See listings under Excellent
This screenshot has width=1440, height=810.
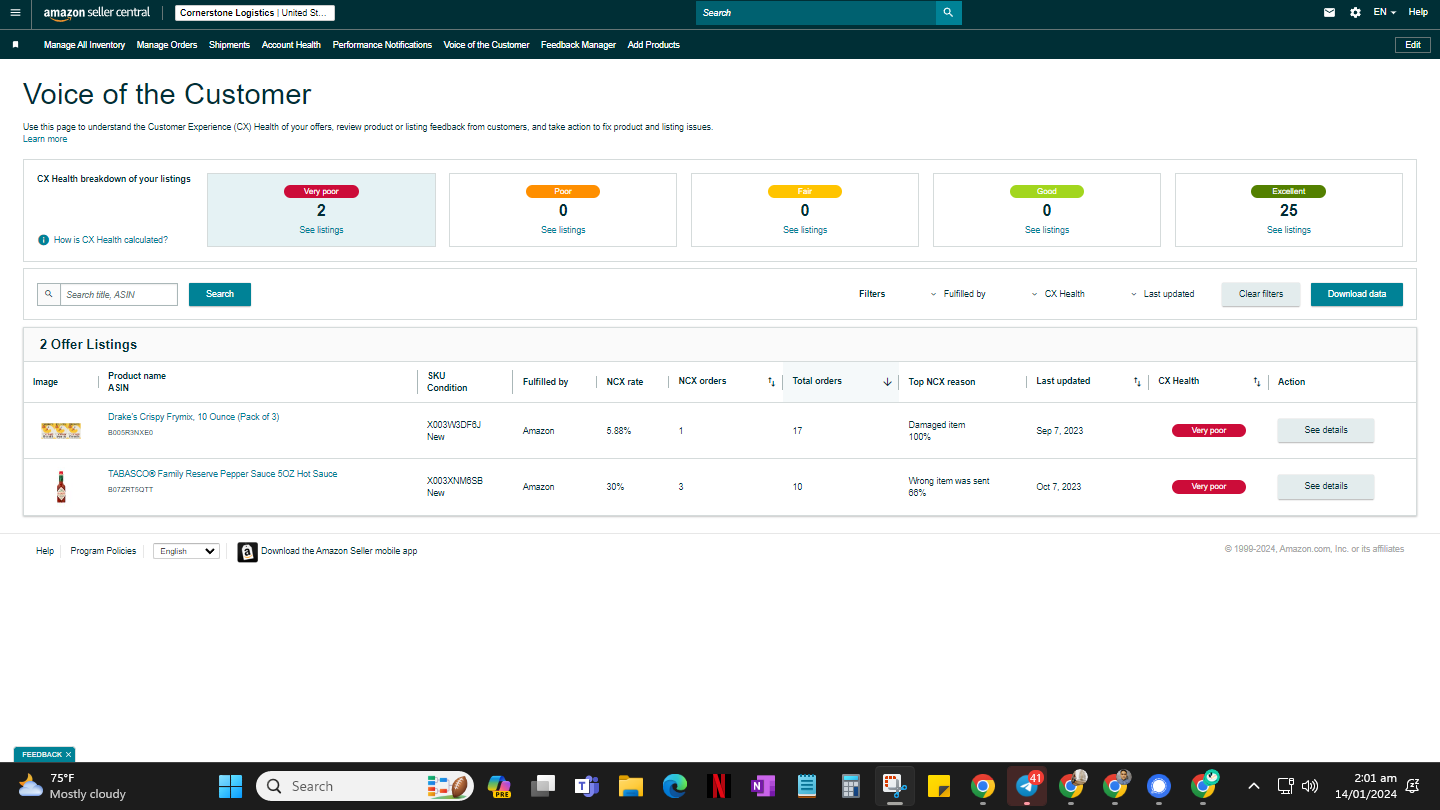[x=1289, y=230]
